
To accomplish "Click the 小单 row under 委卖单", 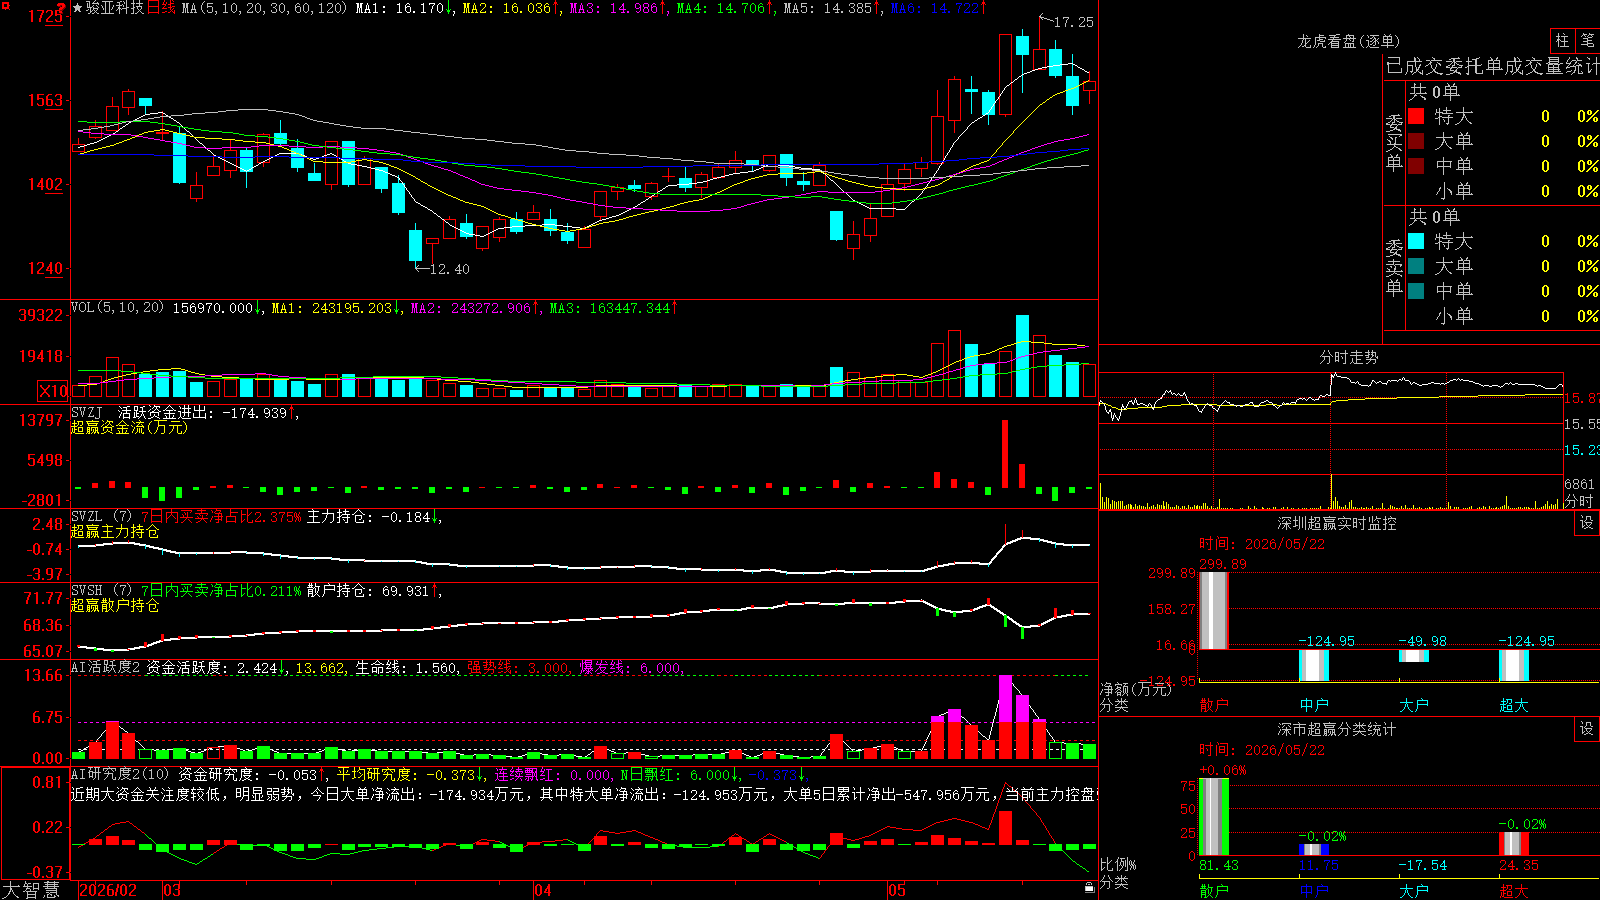I will pyautogui.click(x=1503, y=316).
